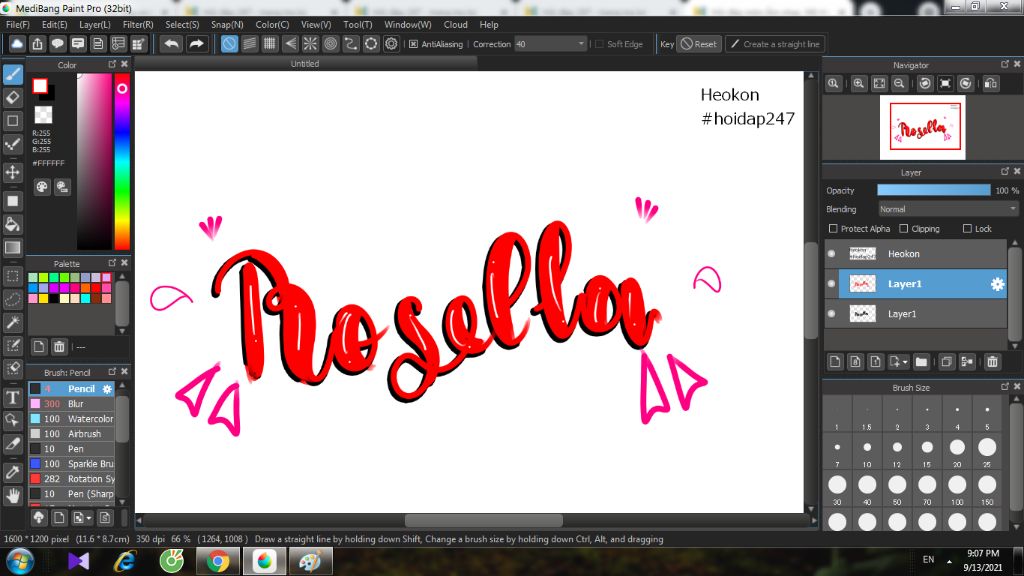Click the Reset key button
1024x576 pixels.
tap(699, 44)
